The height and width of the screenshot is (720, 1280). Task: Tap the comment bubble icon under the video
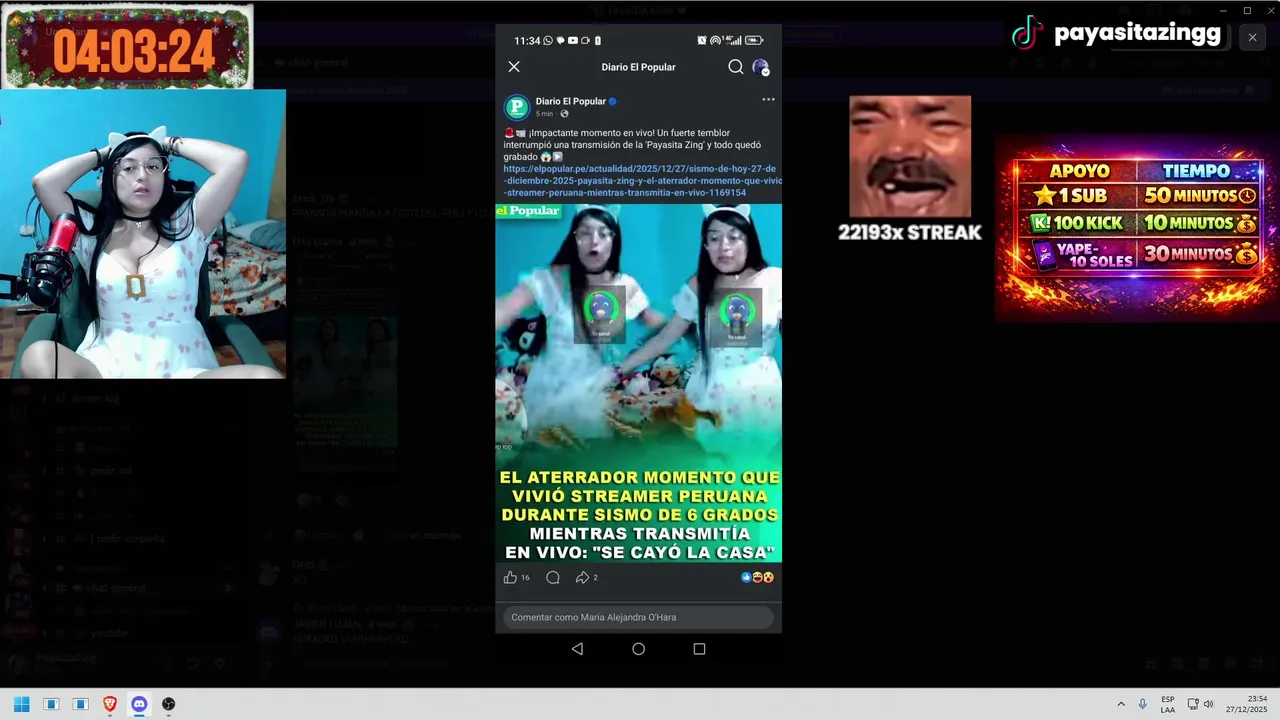pos(553,578)
